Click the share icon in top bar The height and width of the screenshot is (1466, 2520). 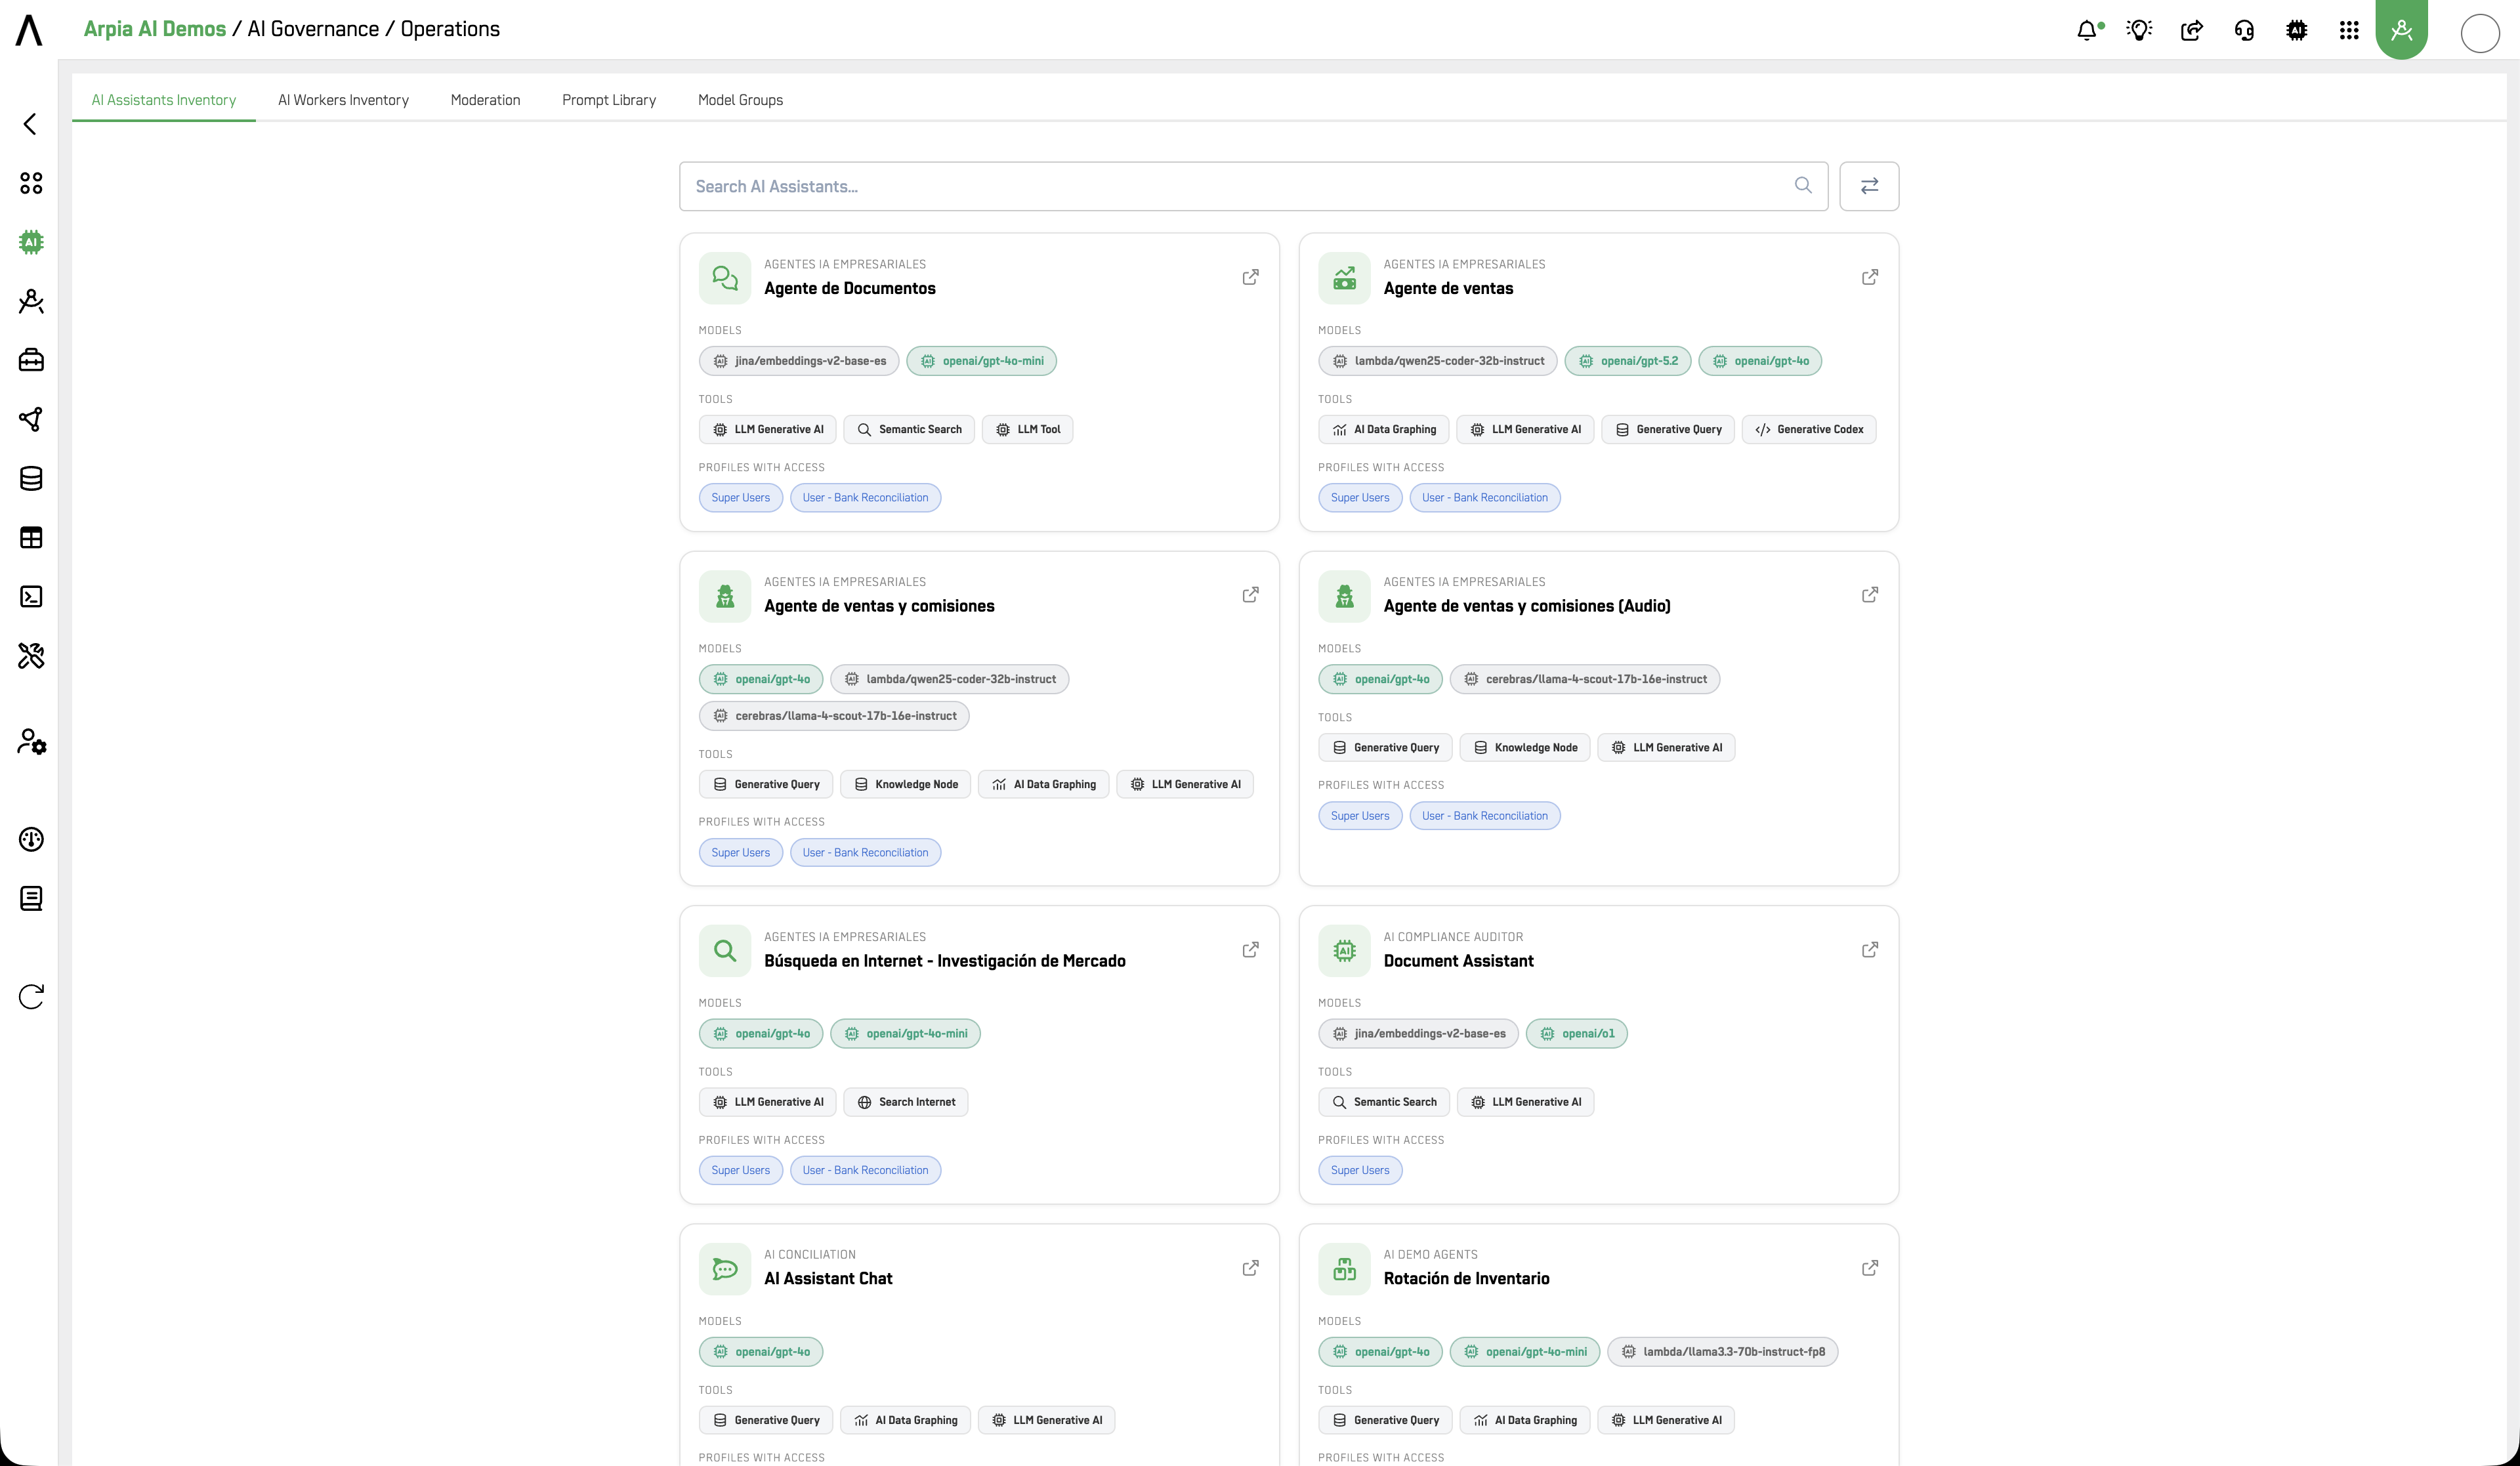point(2192,30)
